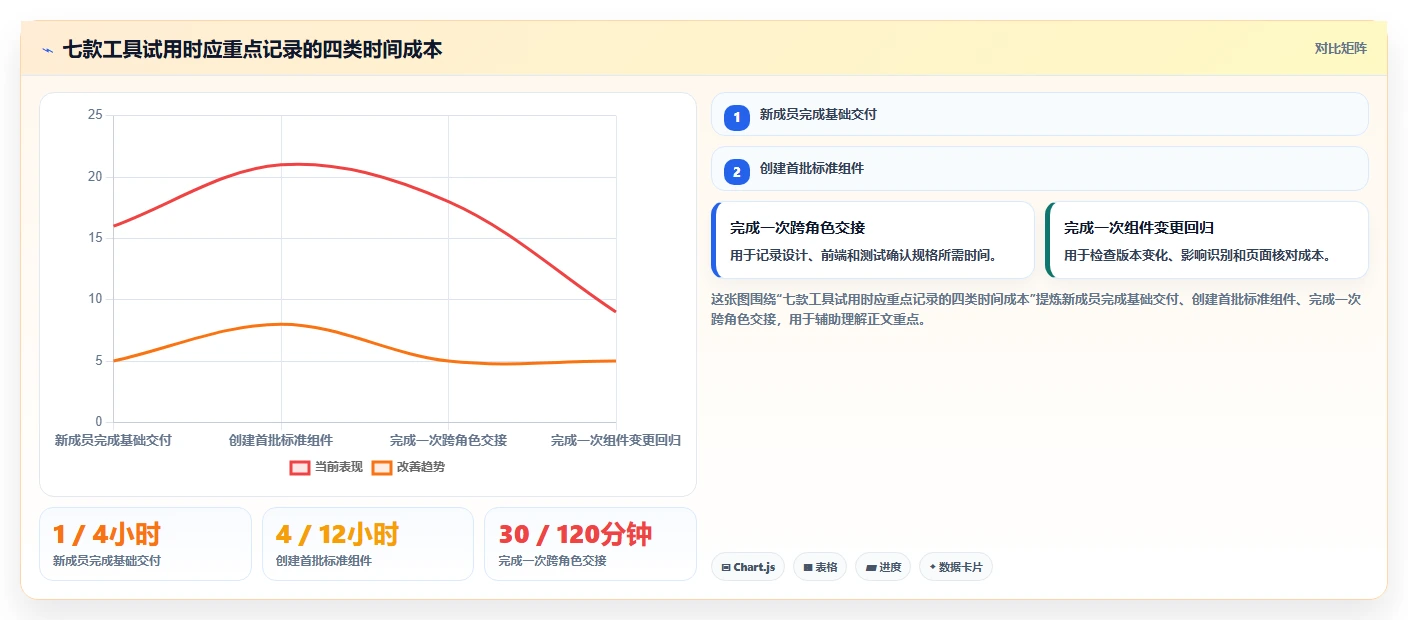Select step 1 新成员完成基础交付

(1039, 114)
